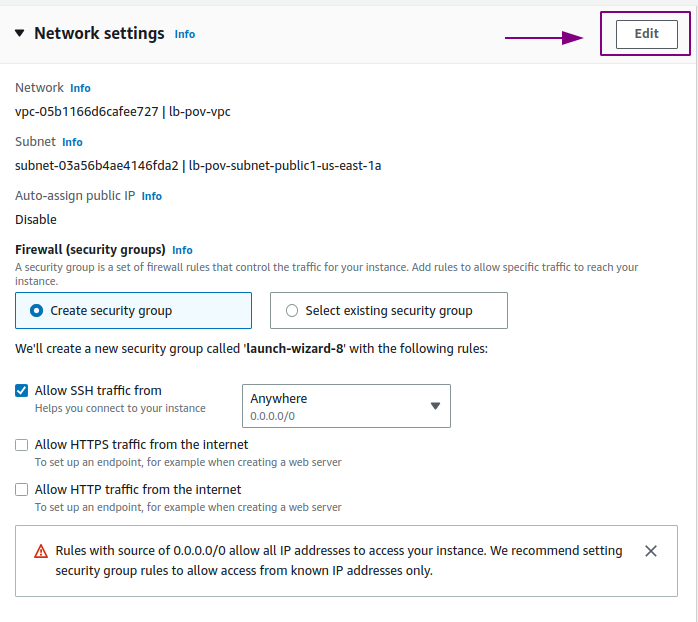
Task: Click the VPC ID text vpc-05b1166d6cafee727
Action: (x=87, y=111)
